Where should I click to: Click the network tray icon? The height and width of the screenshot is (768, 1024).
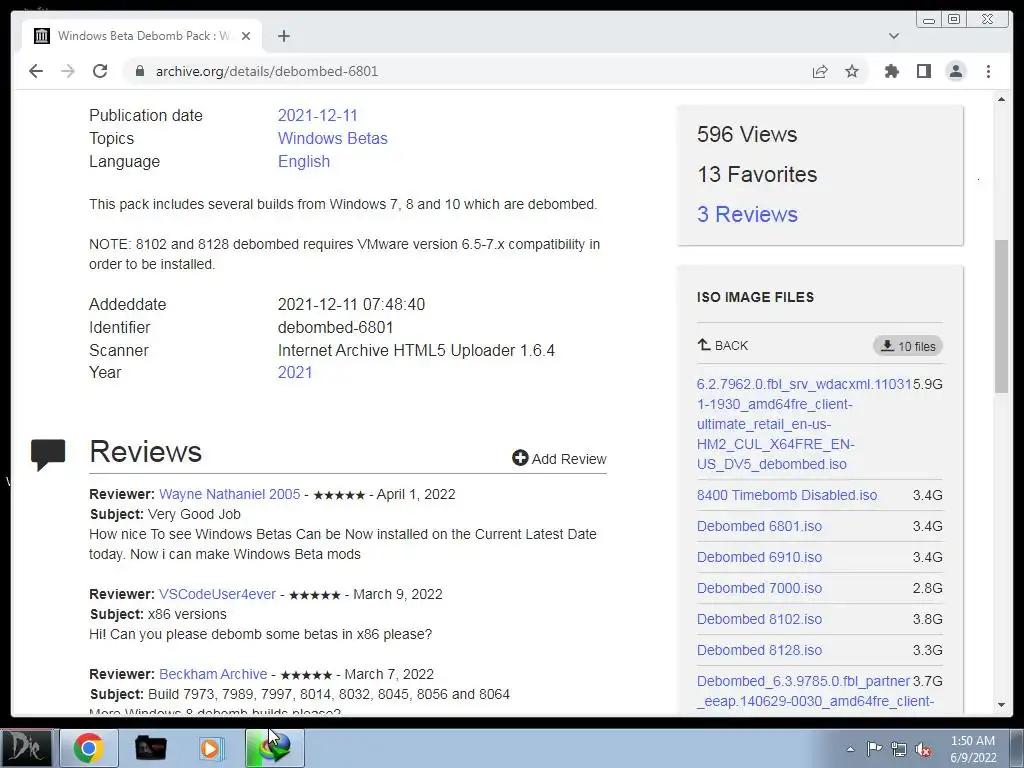point(899,749)
